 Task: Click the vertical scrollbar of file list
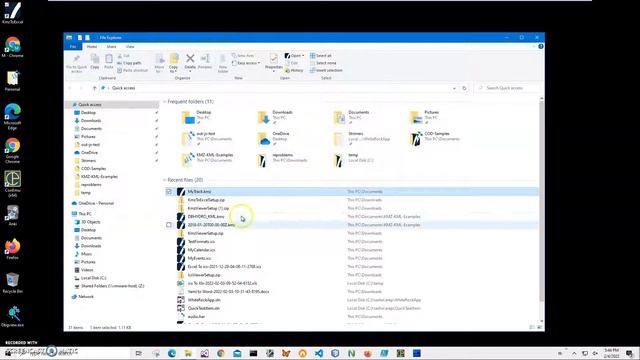542,202
